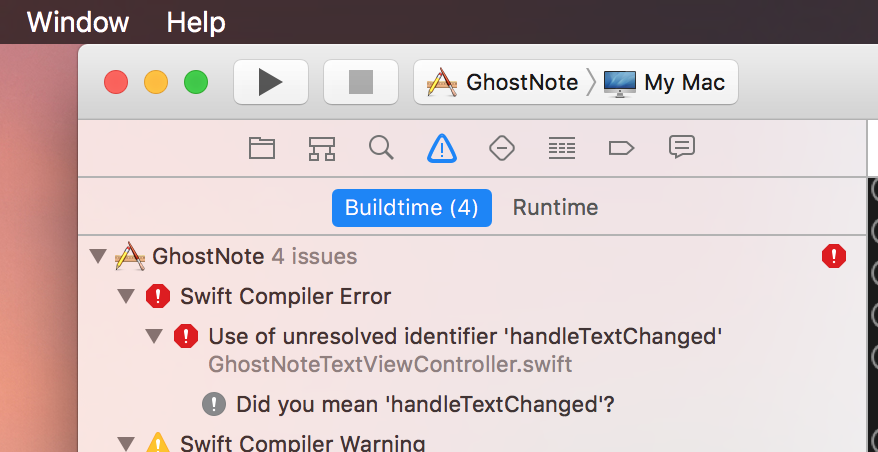Collapse the GhostNote 4 issues group

coord(98,257)
